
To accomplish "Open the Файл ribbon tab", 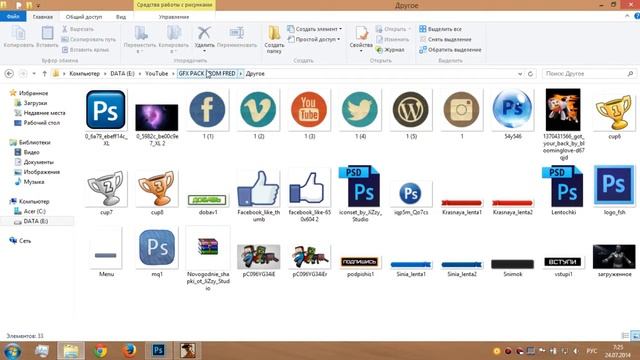I will pos(13,17).
